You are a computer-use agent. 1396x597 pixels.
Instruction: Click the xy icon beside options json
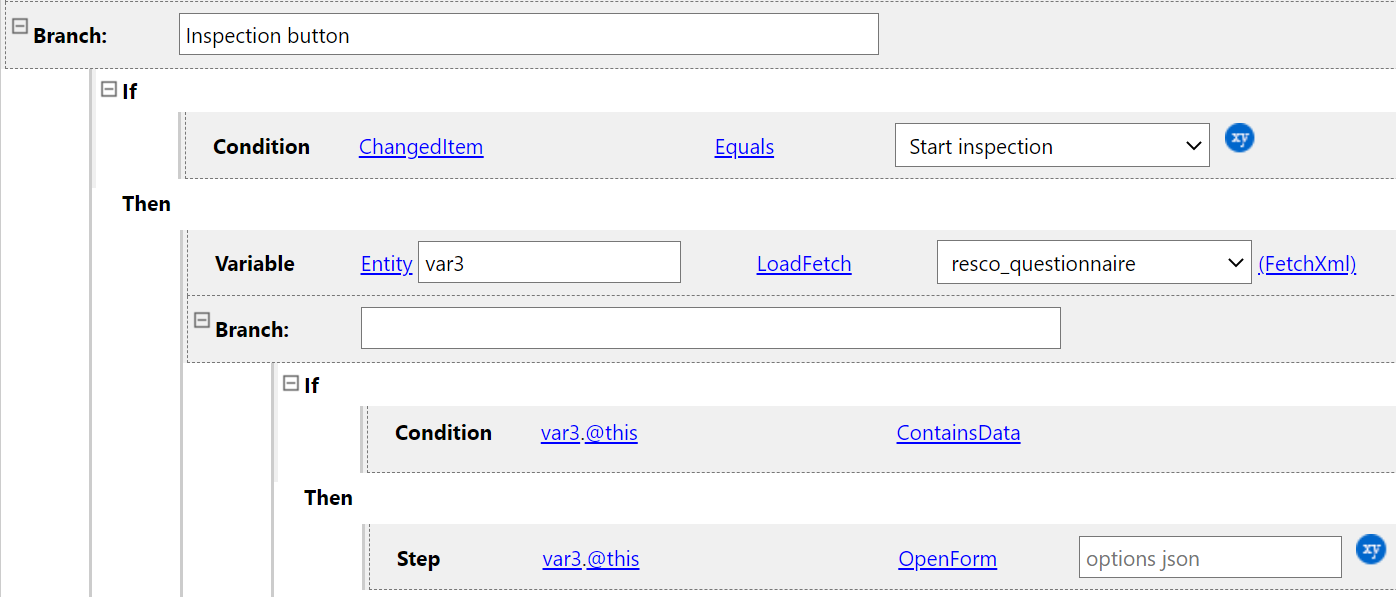pyautogui.click(x=1370, y=549)
